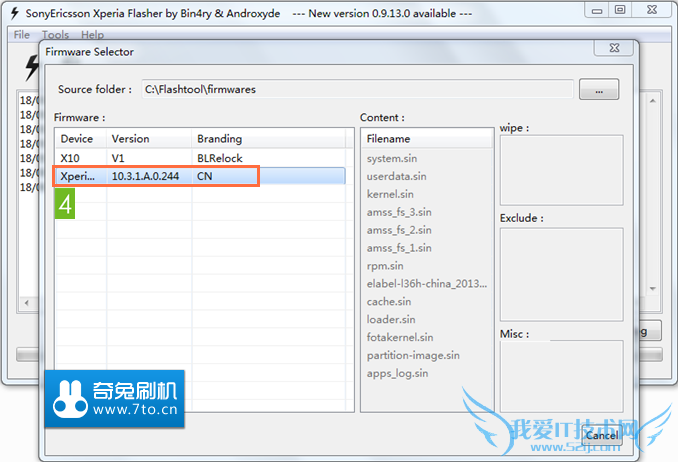Click the Flasher title bar lightning icon
This screenshot has width=678, height=462.
[x=15, y=13]
